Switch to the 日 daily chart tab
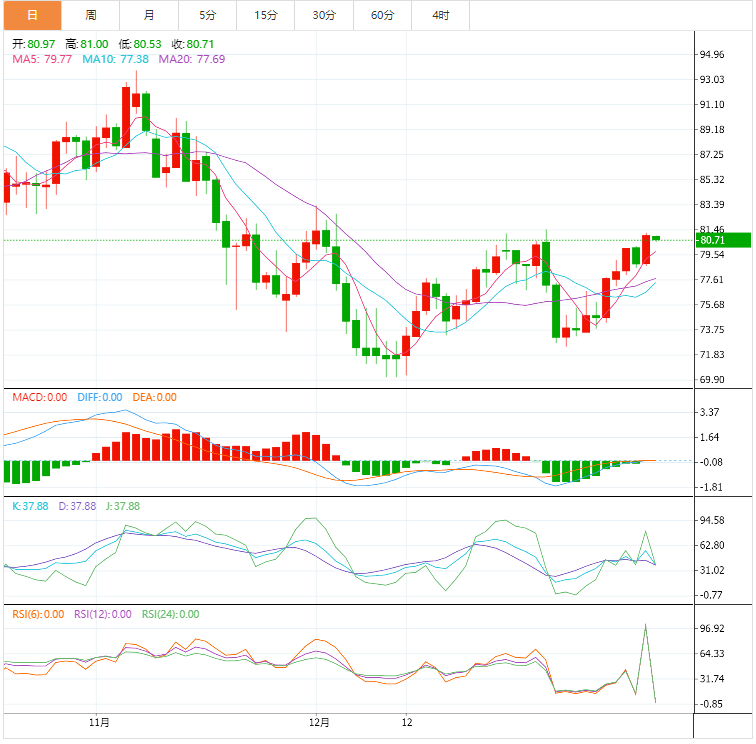Screen dimensions: 756x744 click(x=31, y=15)
